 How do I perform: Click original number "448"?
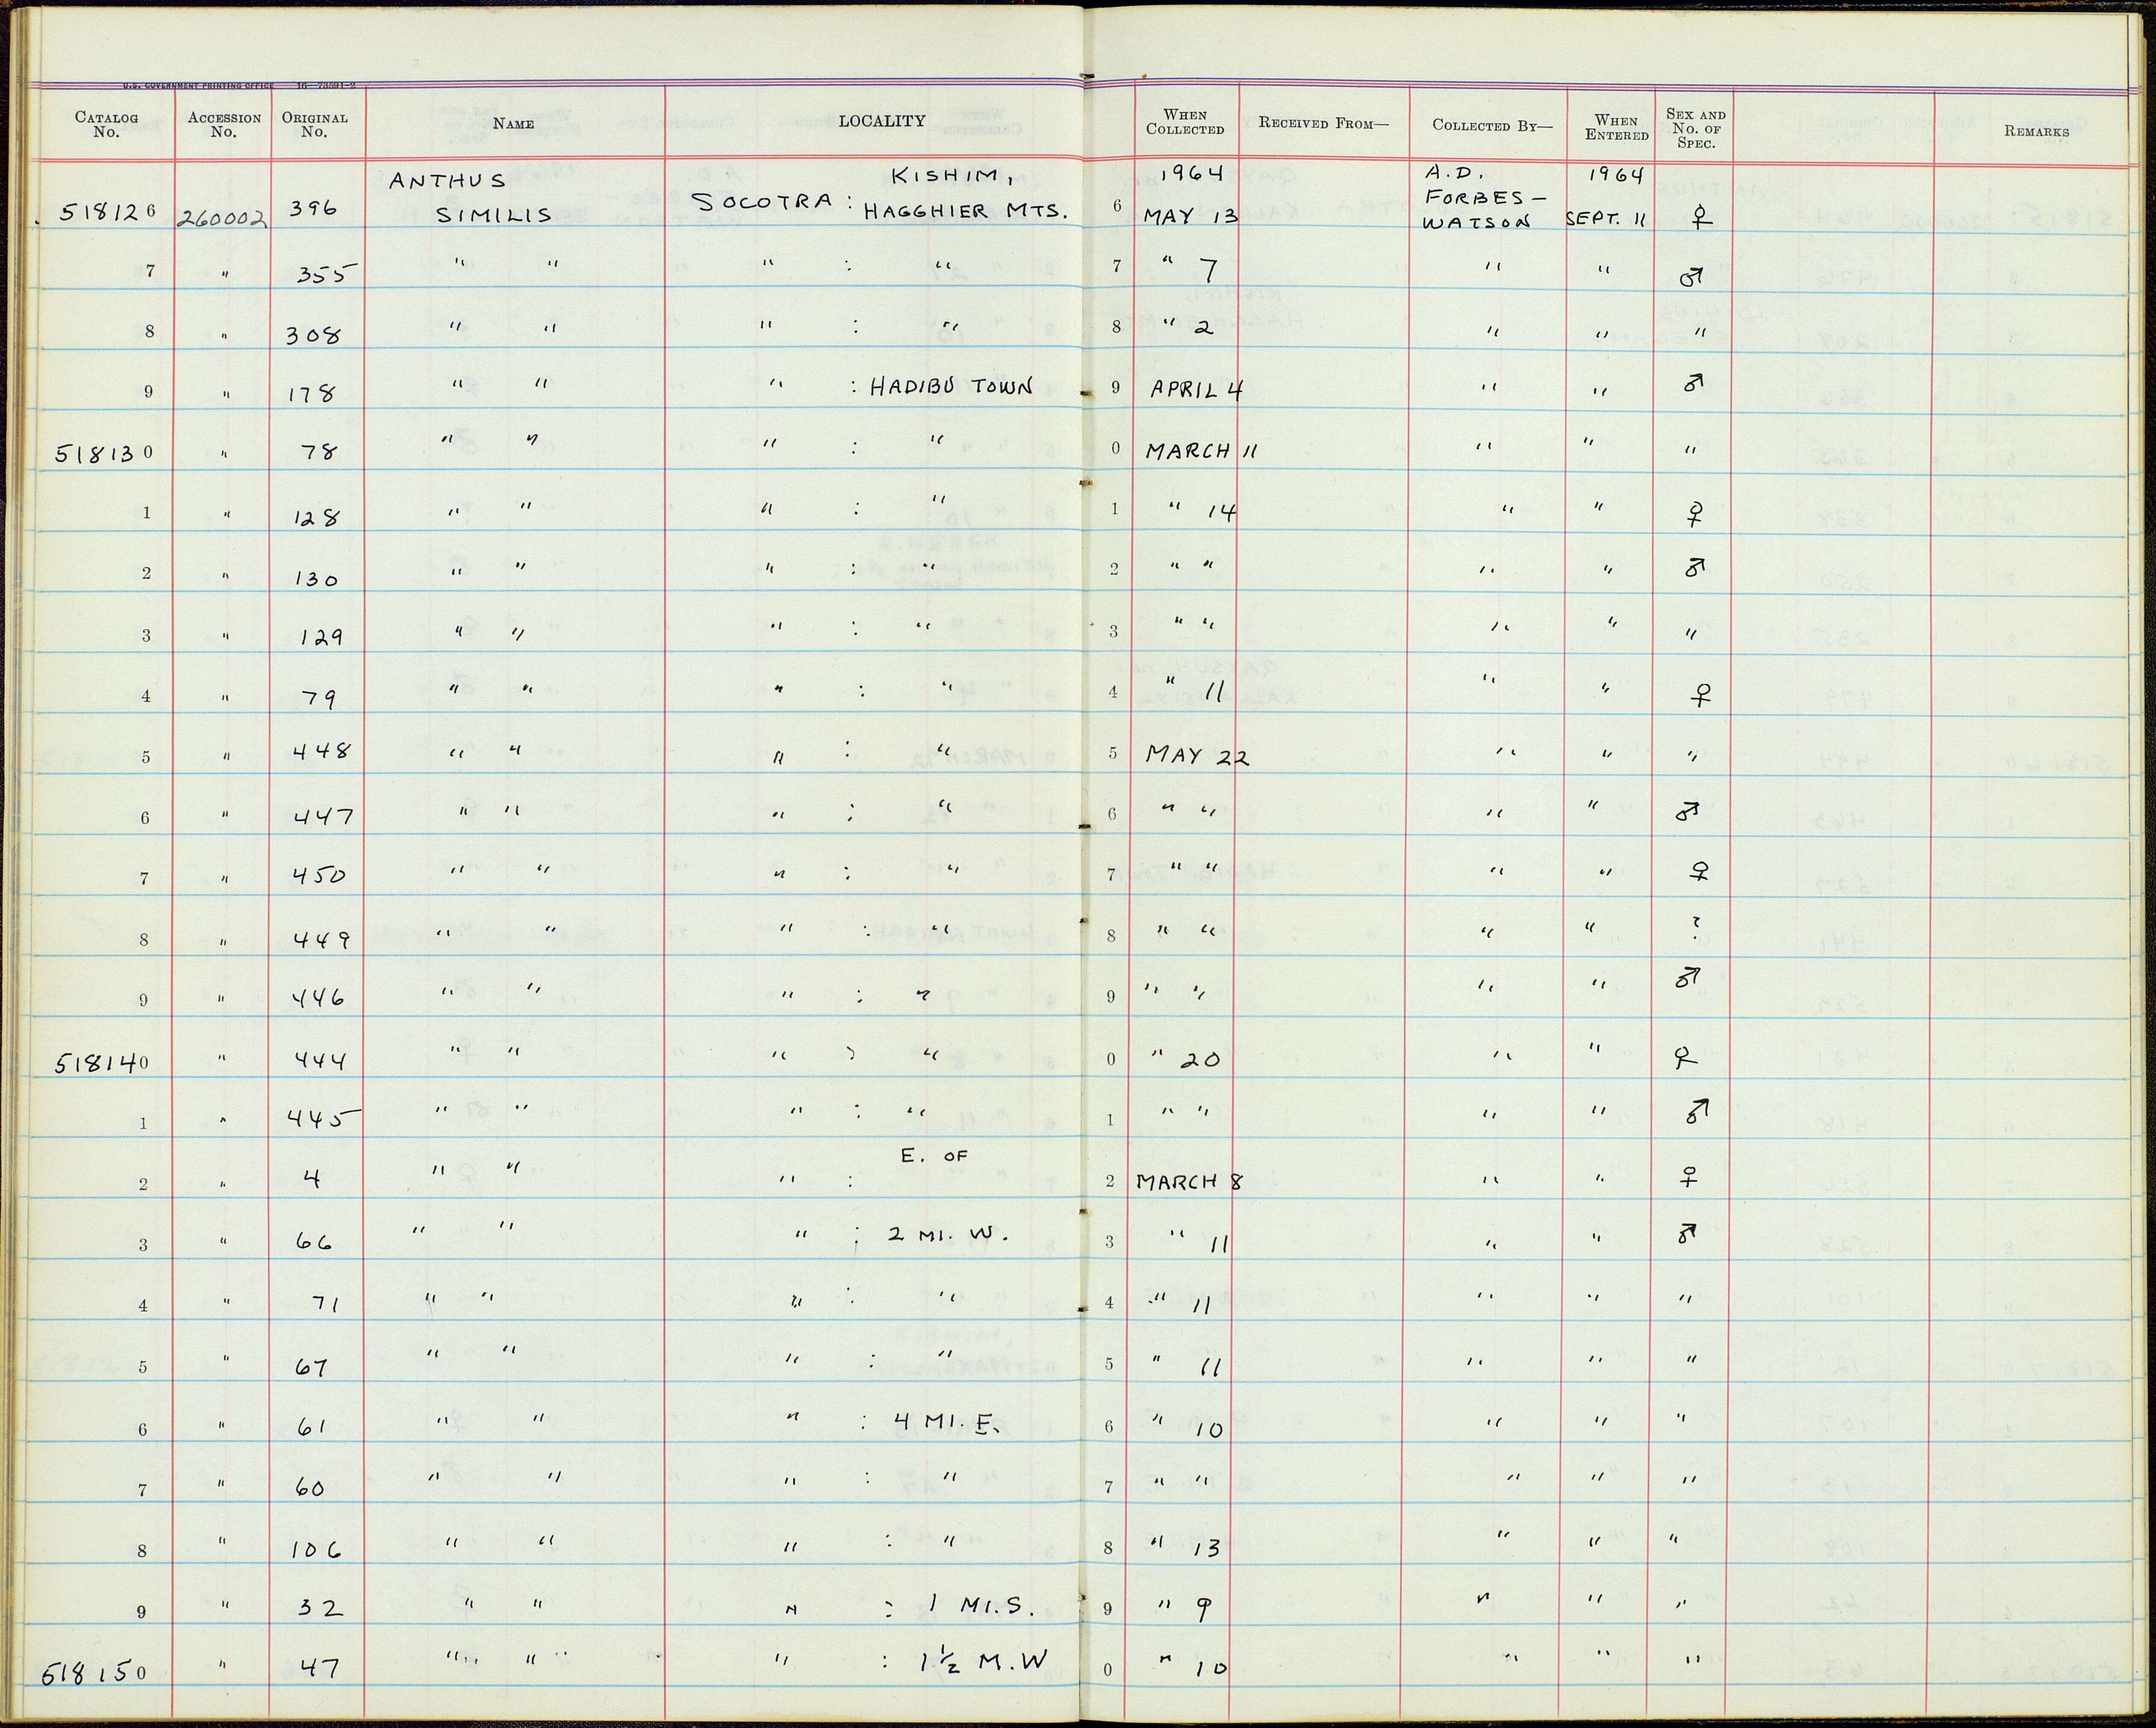click(x=322, y=751)
